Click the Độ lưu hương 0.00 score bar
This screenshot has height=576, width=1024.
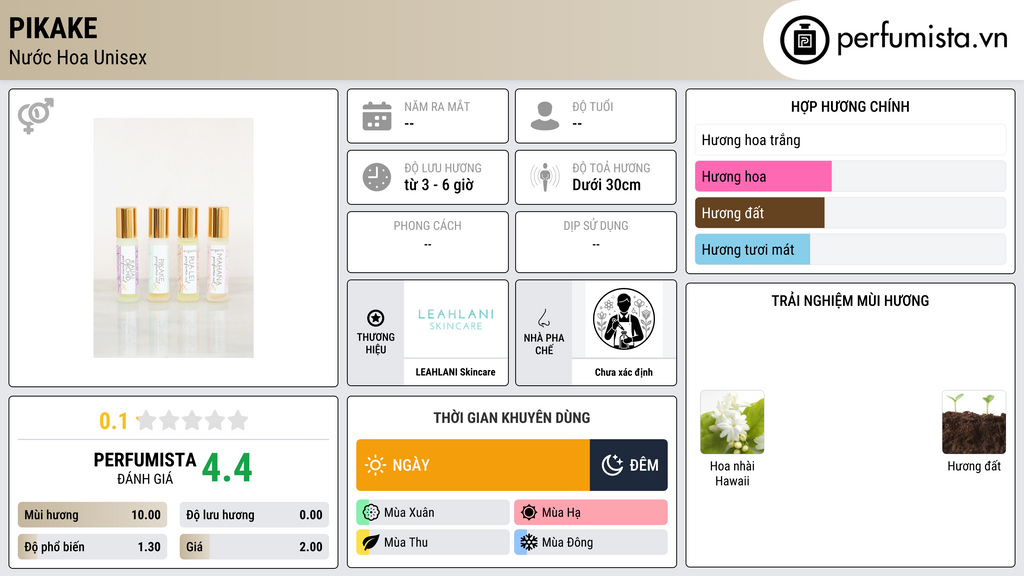[254, 515]
